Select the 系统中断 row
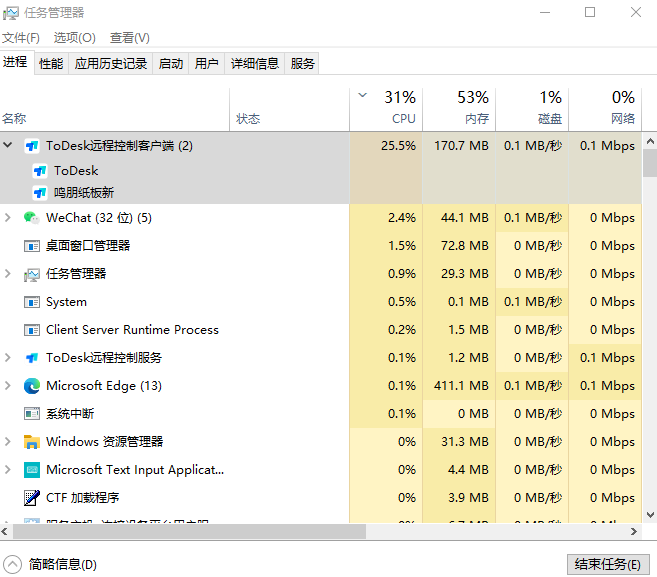This screenshot has width=657, height=577. click(321, 414)
